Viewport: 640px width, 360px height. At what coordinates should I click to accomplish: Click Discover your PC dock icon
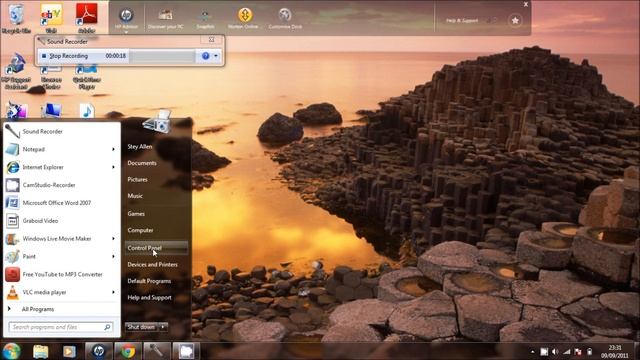[x=165, y=19]
